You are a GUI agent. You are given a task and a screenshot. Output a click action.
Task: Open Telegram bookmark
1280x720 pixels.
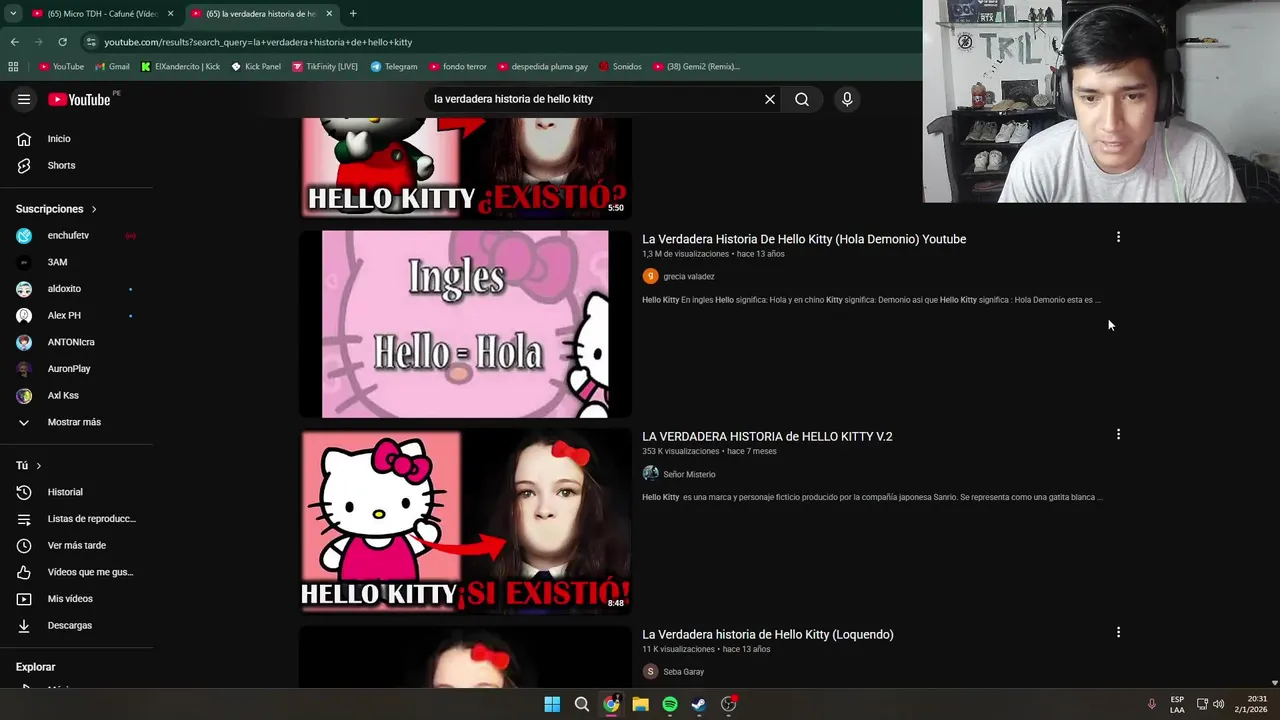[394, 66]
